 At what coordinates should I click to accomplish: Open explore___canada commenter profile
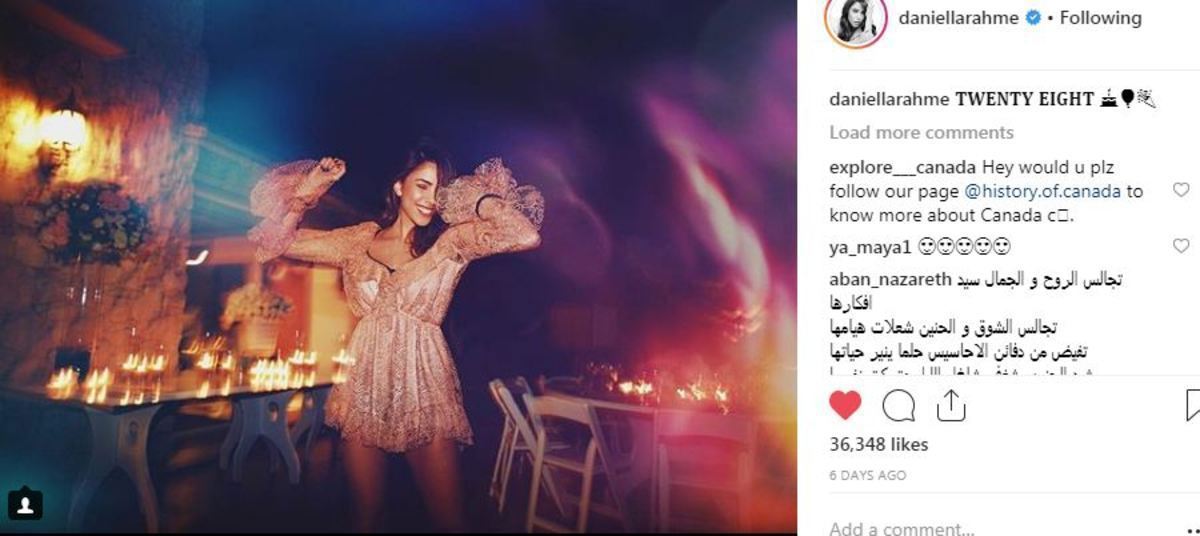click(903, 167)
